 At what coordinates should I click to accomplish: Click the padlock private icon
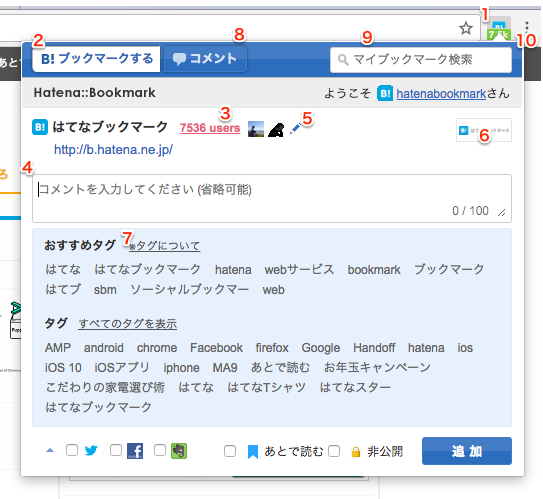[x=356, y=452]
